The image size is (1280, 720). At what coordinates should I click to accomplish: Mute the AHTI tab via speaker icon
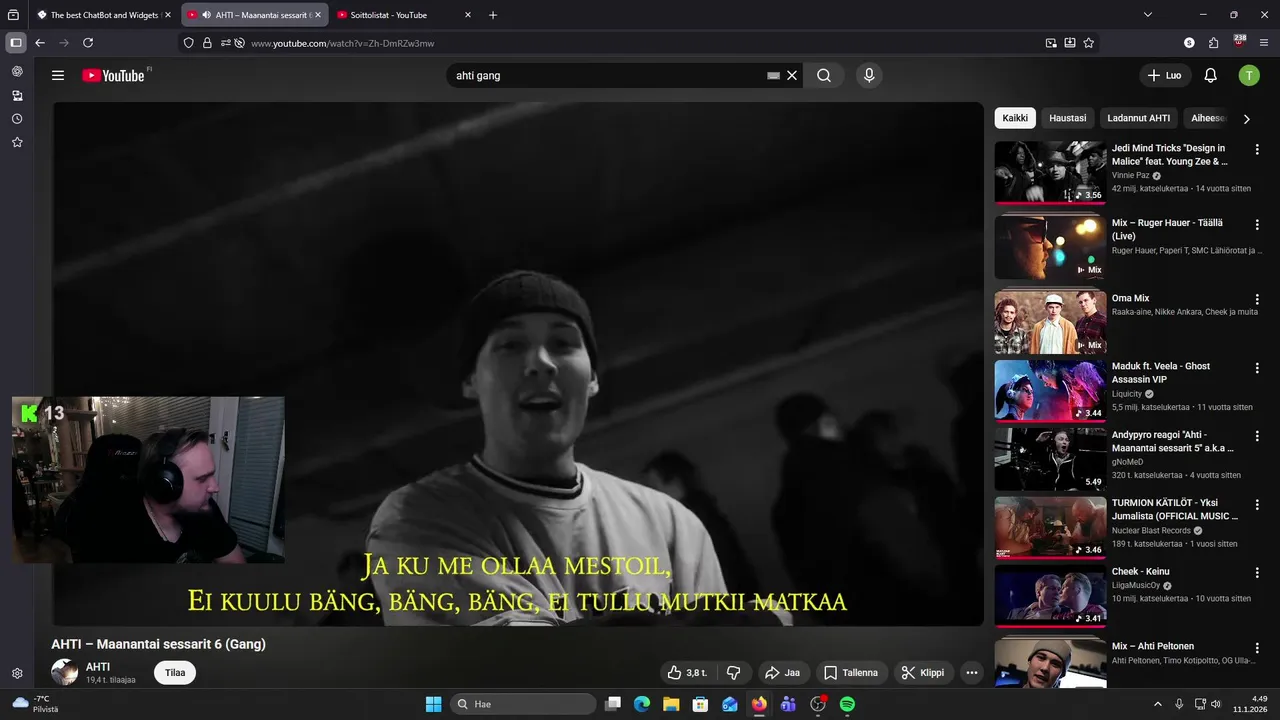coord(206,15)
